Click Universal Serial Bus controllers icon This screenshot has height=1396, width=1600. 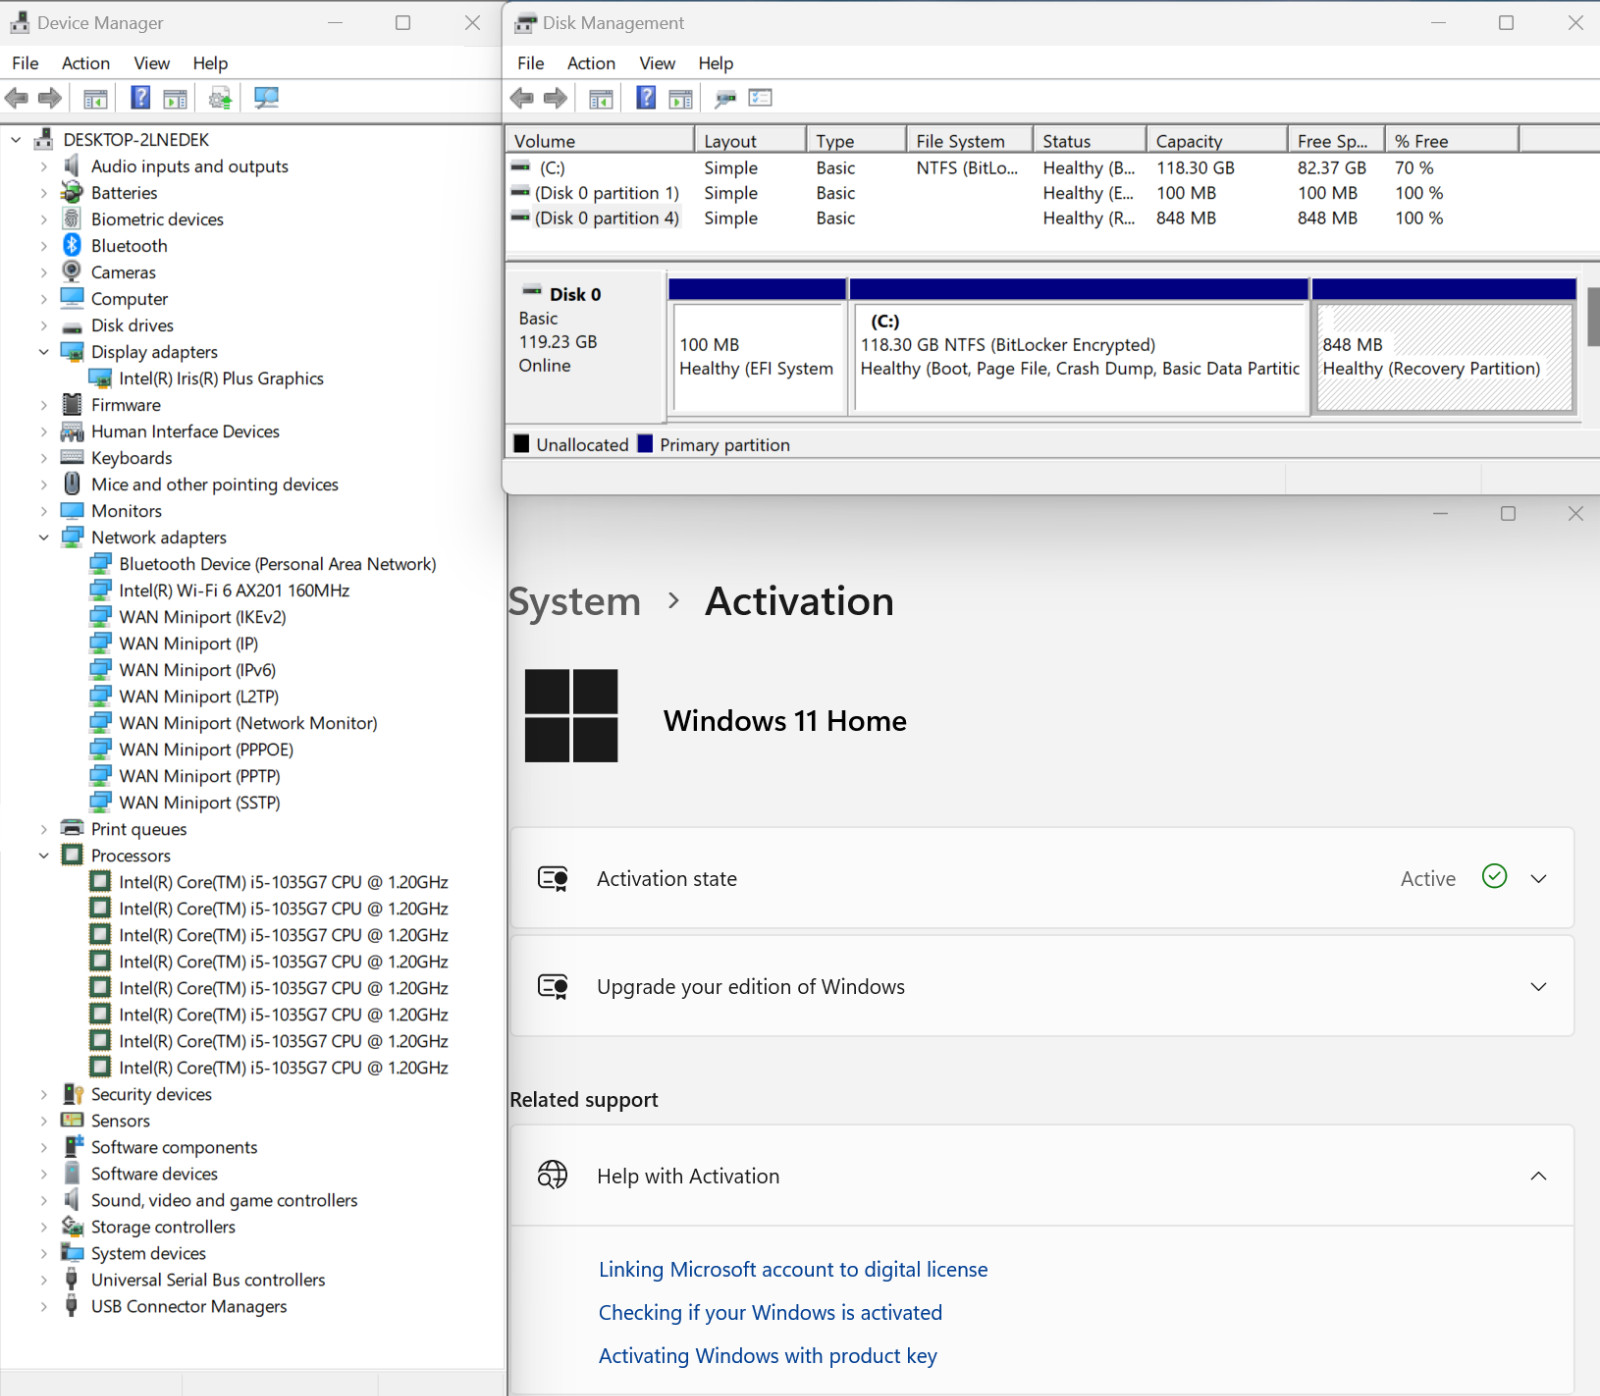tap(72, 1279)
